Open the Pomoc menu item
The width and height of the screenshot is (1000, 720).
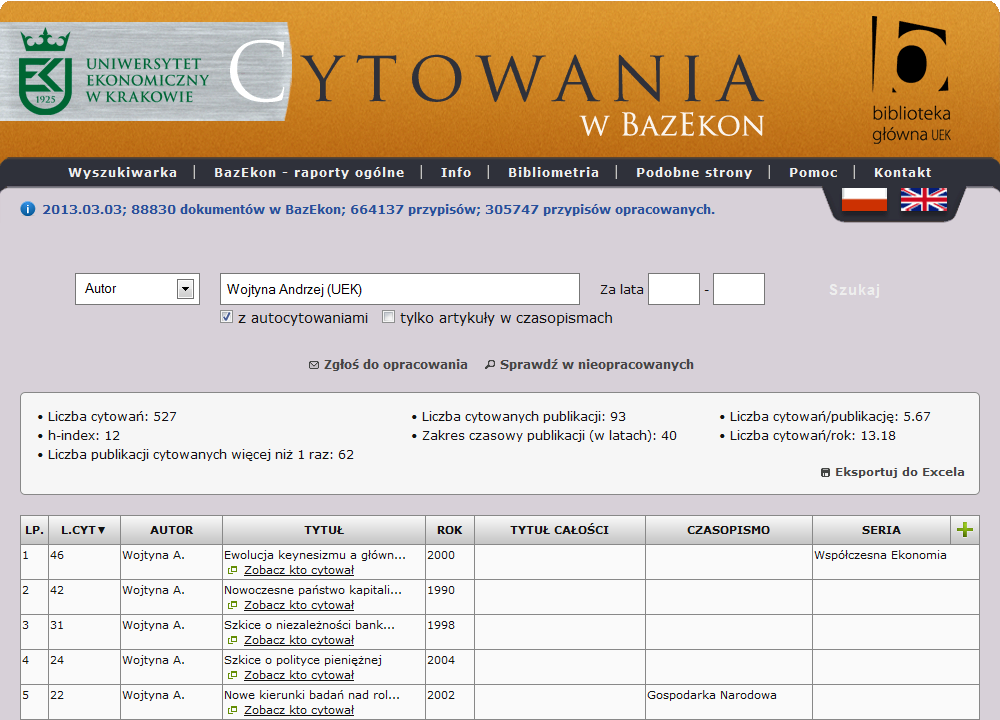point(813,172)
